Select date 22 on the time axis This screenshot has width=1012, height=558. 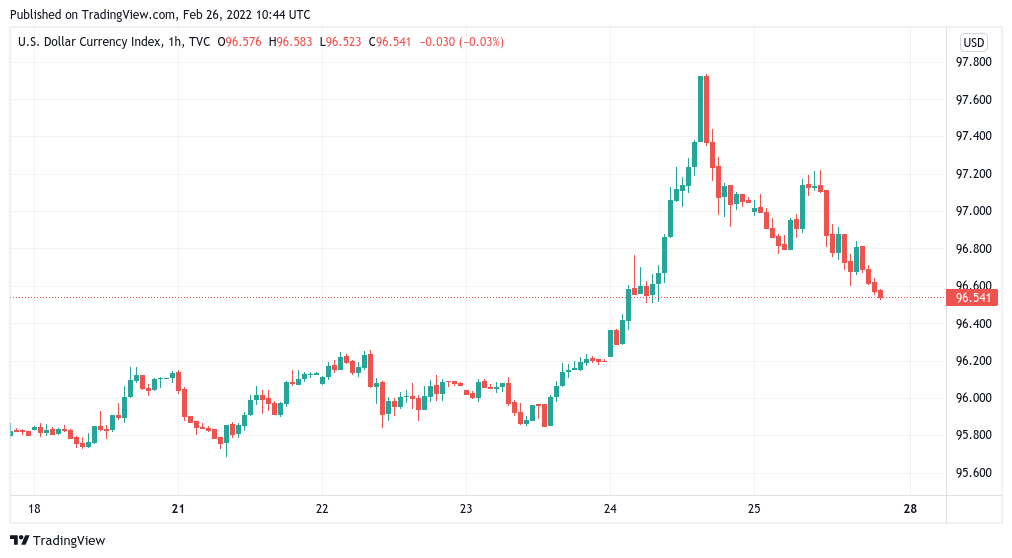322,509
